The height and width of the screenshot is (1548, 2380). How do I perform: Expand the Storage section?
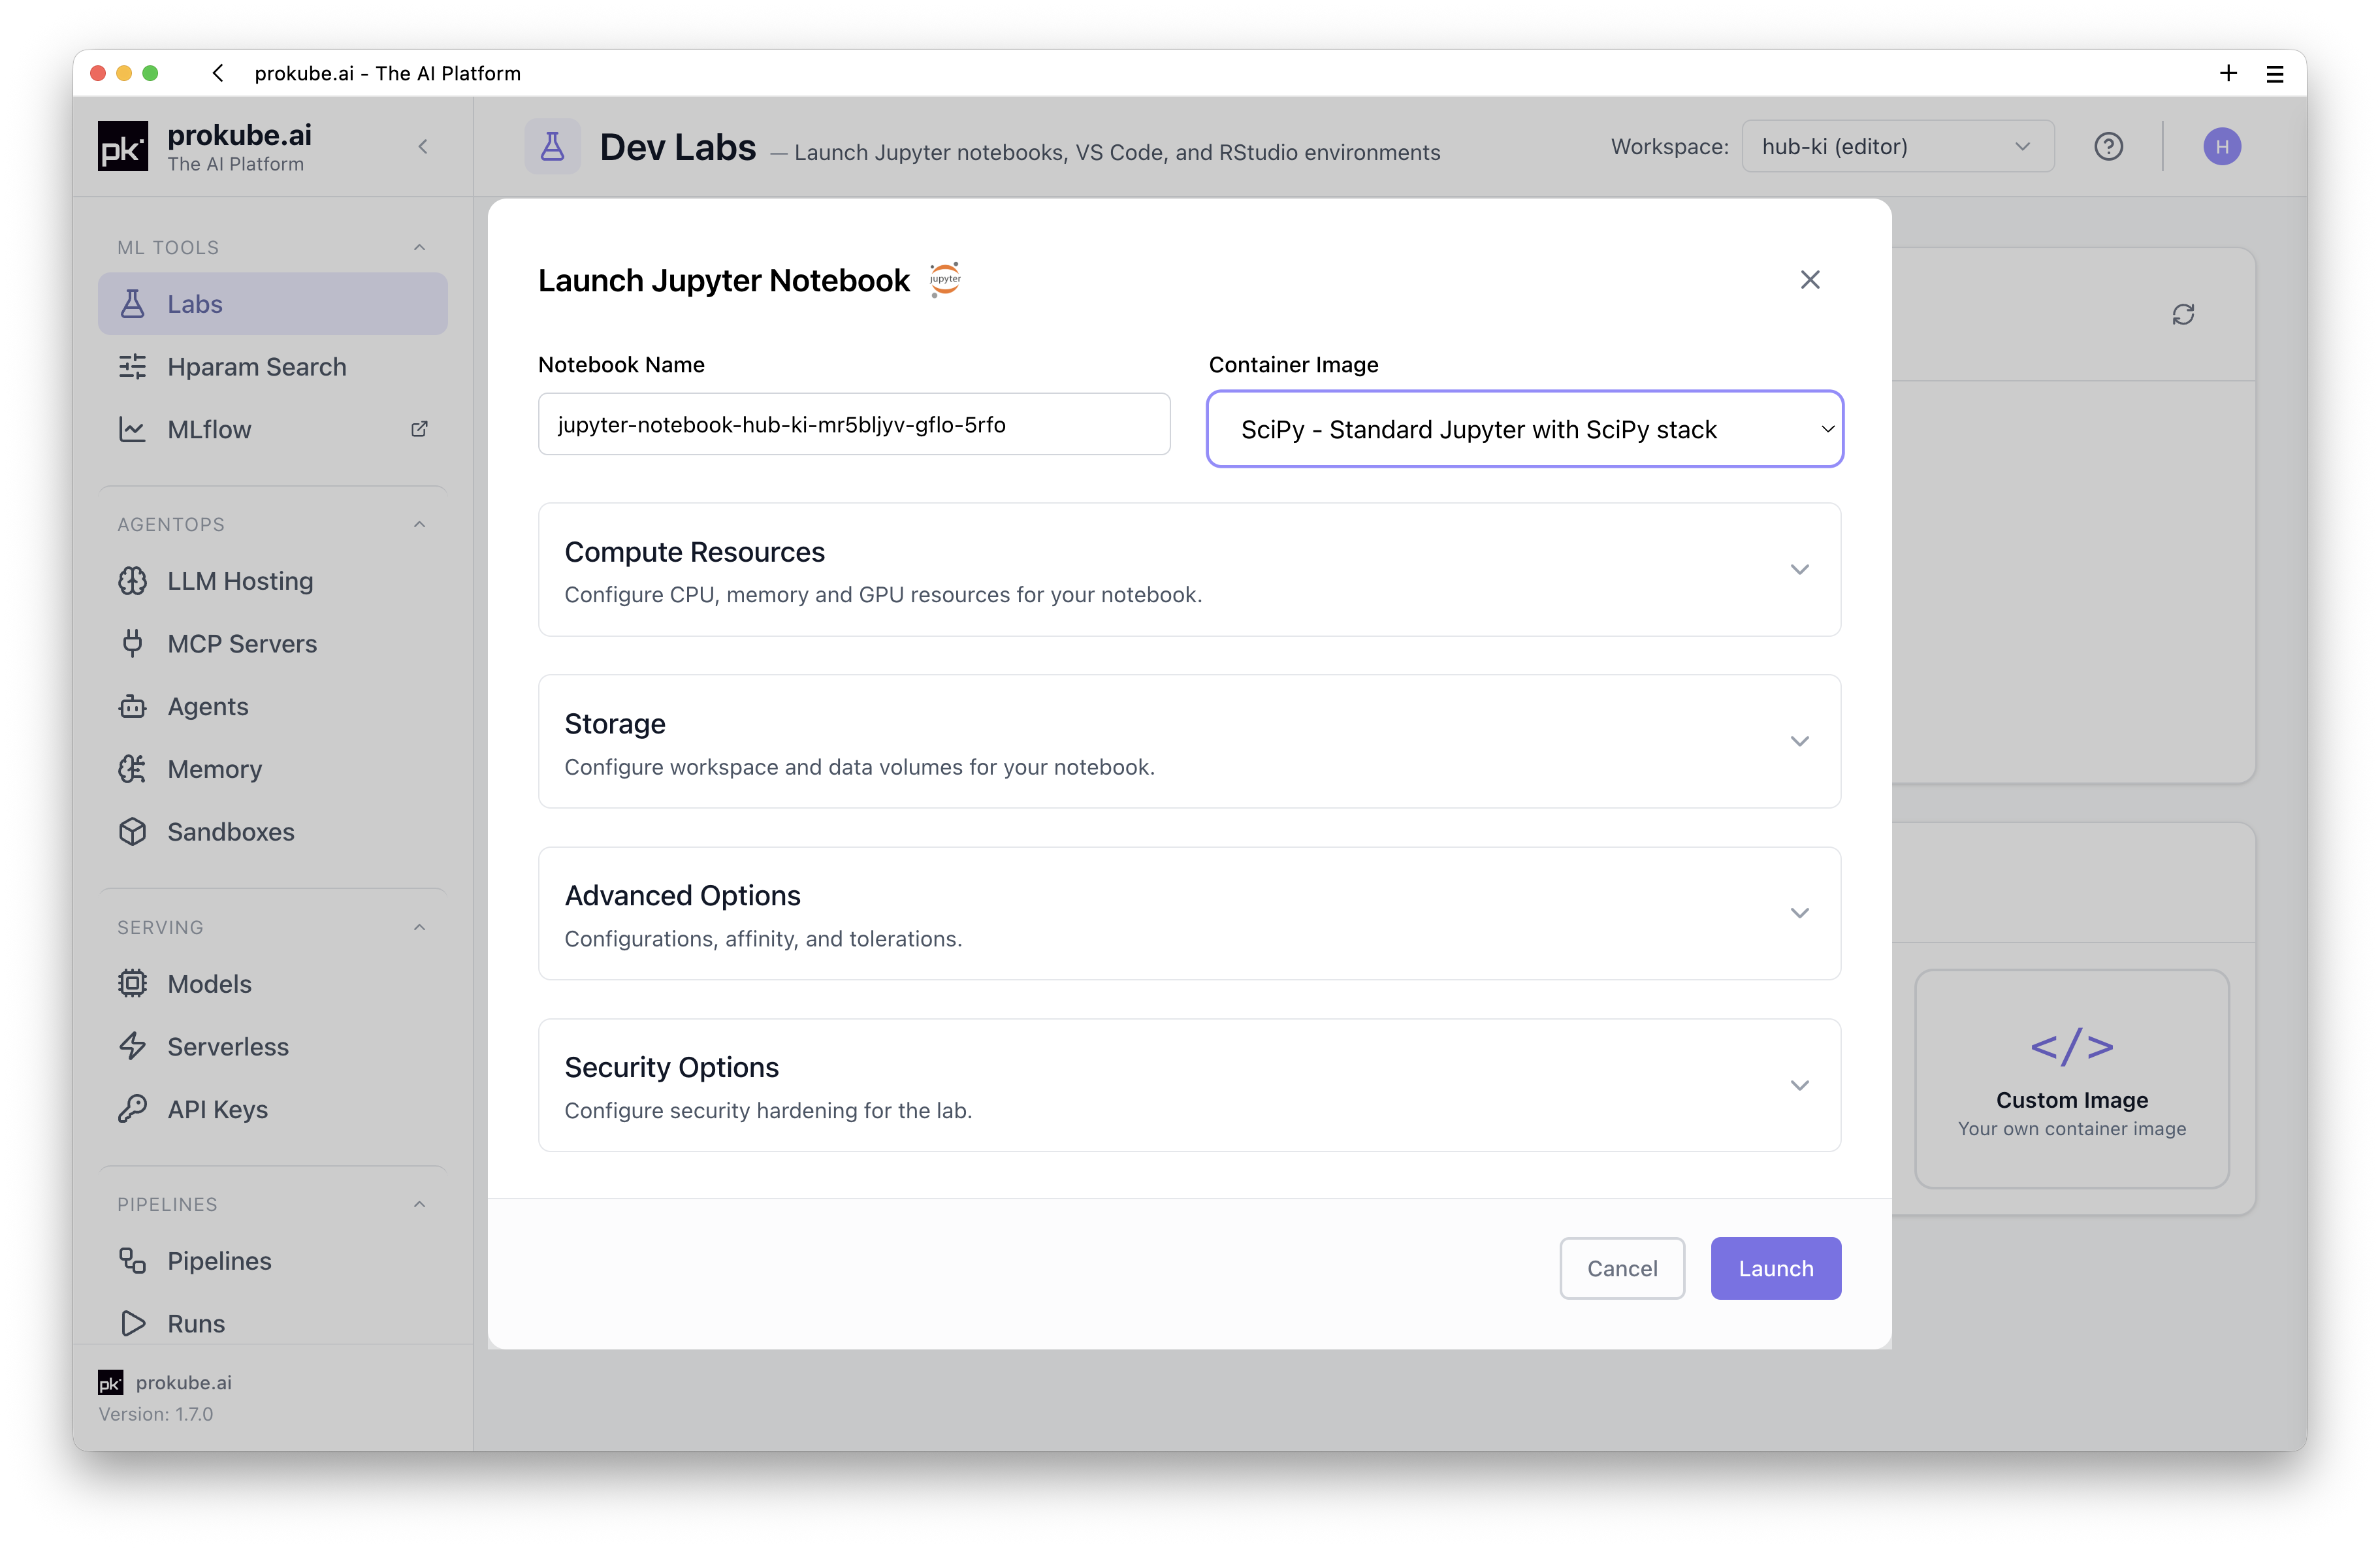pos(1189,742)
